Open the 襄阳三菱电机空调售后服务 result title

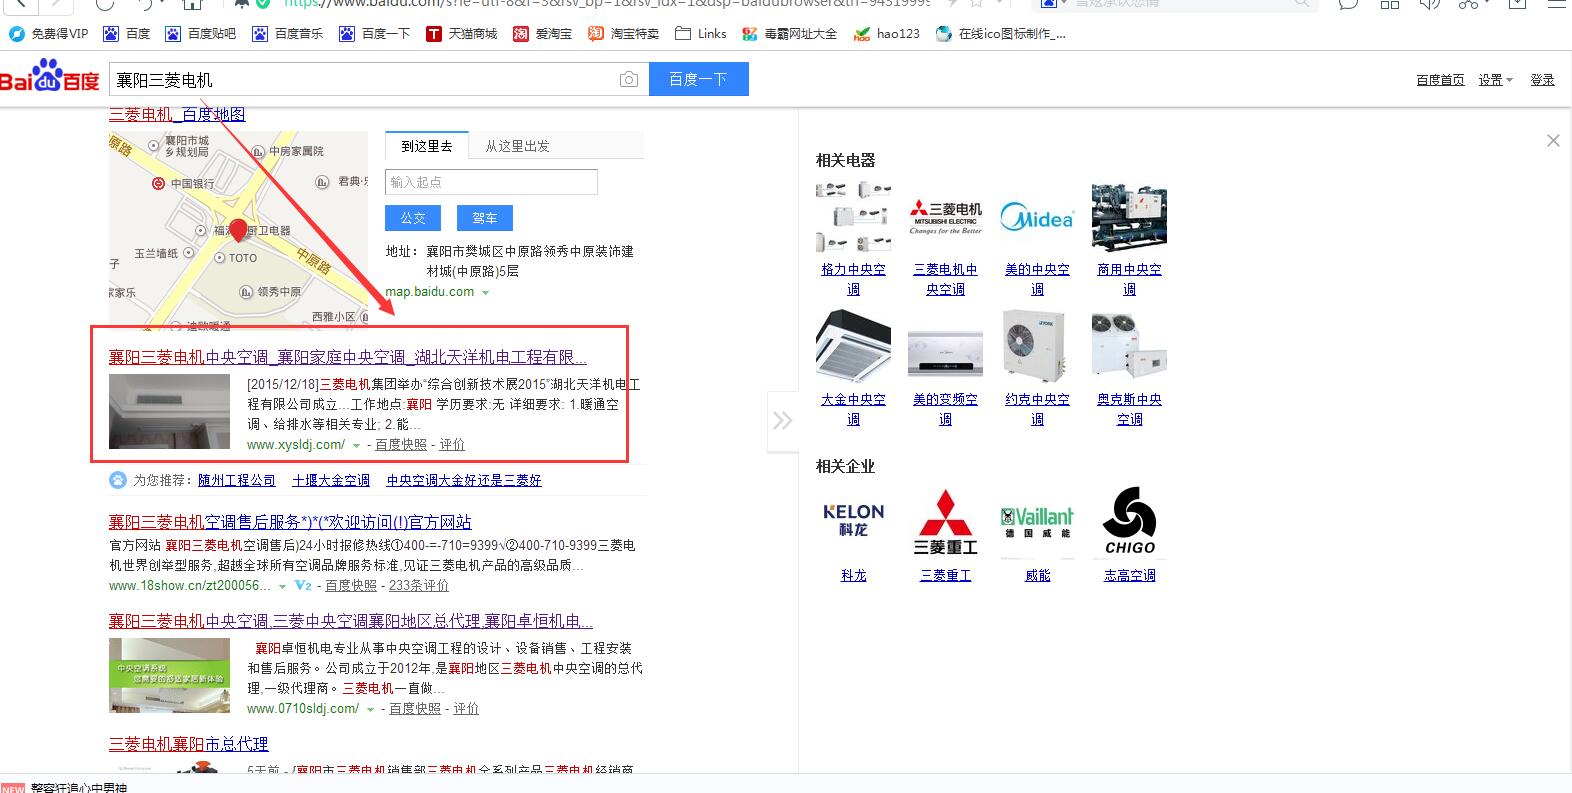point(290,522)
